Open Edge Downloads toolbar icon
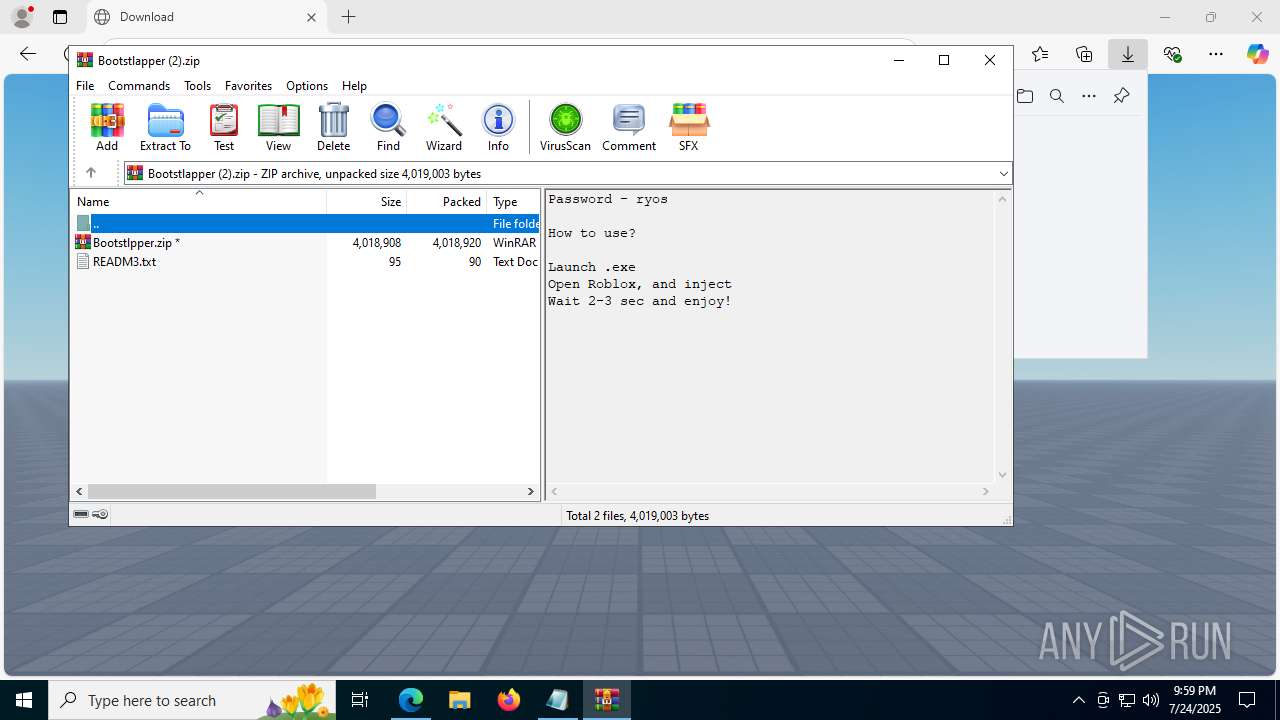 [x=1128, y=54]
